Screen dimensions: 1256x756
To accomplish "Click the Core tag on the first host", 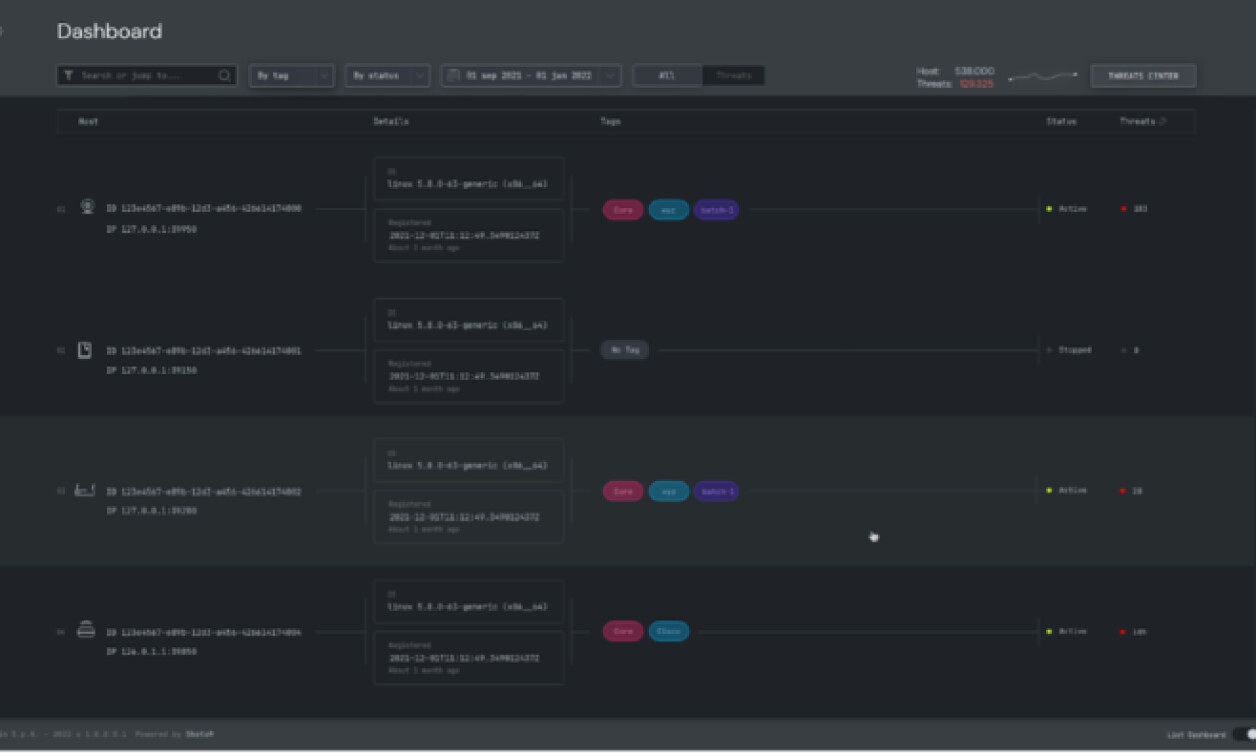I will click(x=622, y=209).
